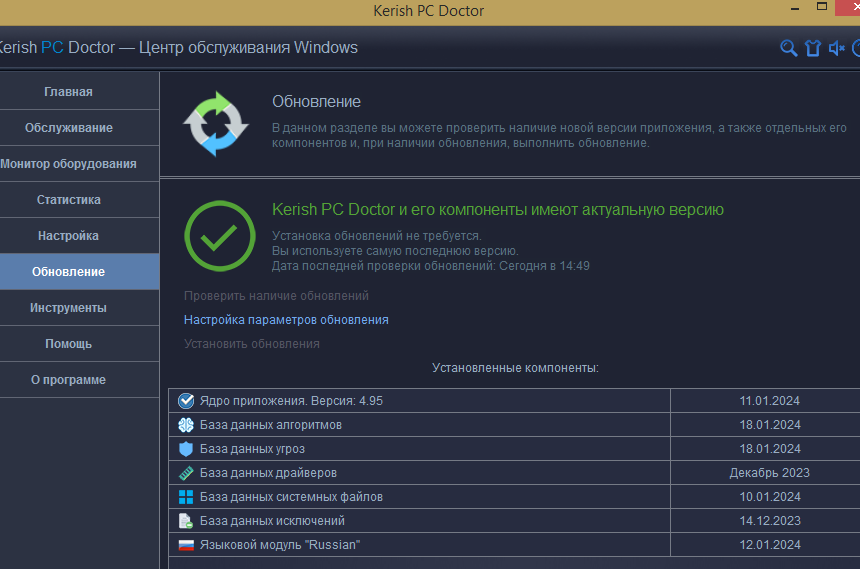Open the Помощь section
Screen dimensions: 860x569
[x=80, y=344]
